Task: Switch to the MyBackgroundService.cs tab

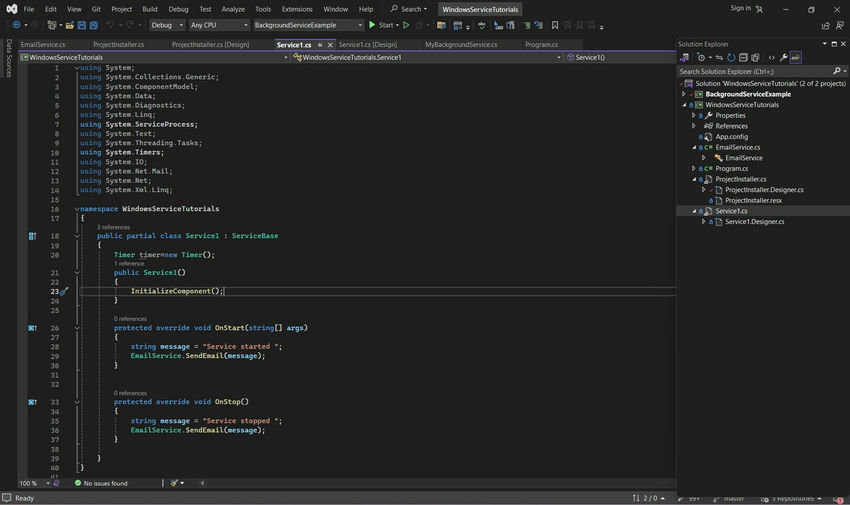Action: 460,45
